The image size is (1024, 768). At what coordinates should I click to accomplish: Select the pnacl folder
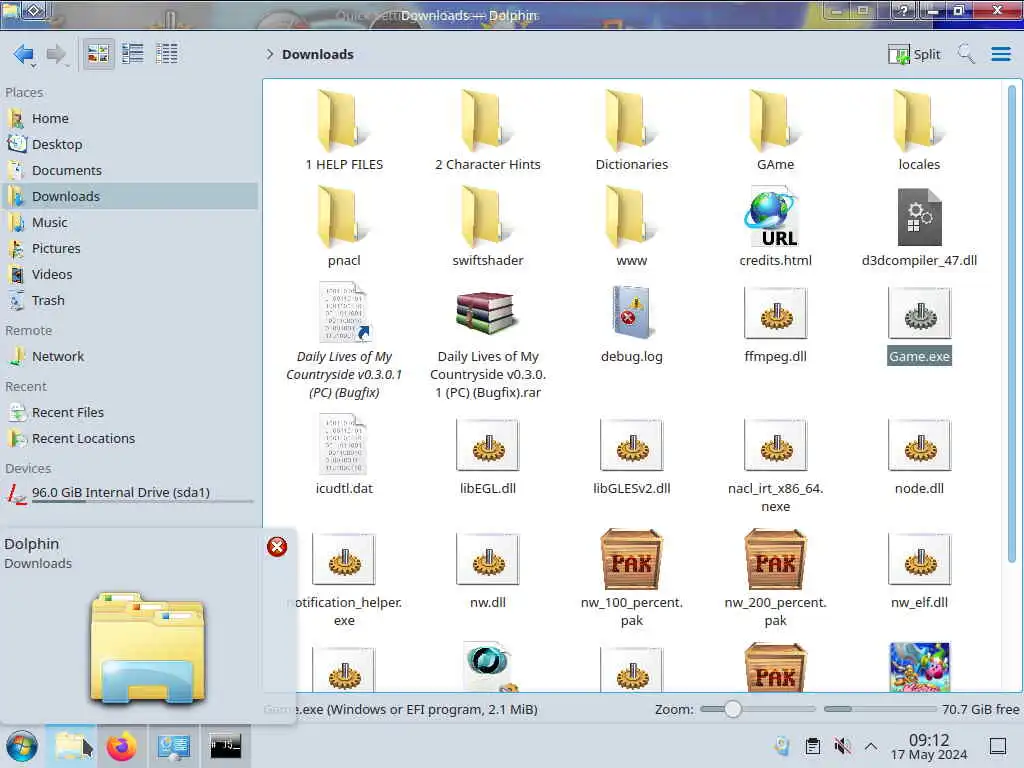[344, 226]
